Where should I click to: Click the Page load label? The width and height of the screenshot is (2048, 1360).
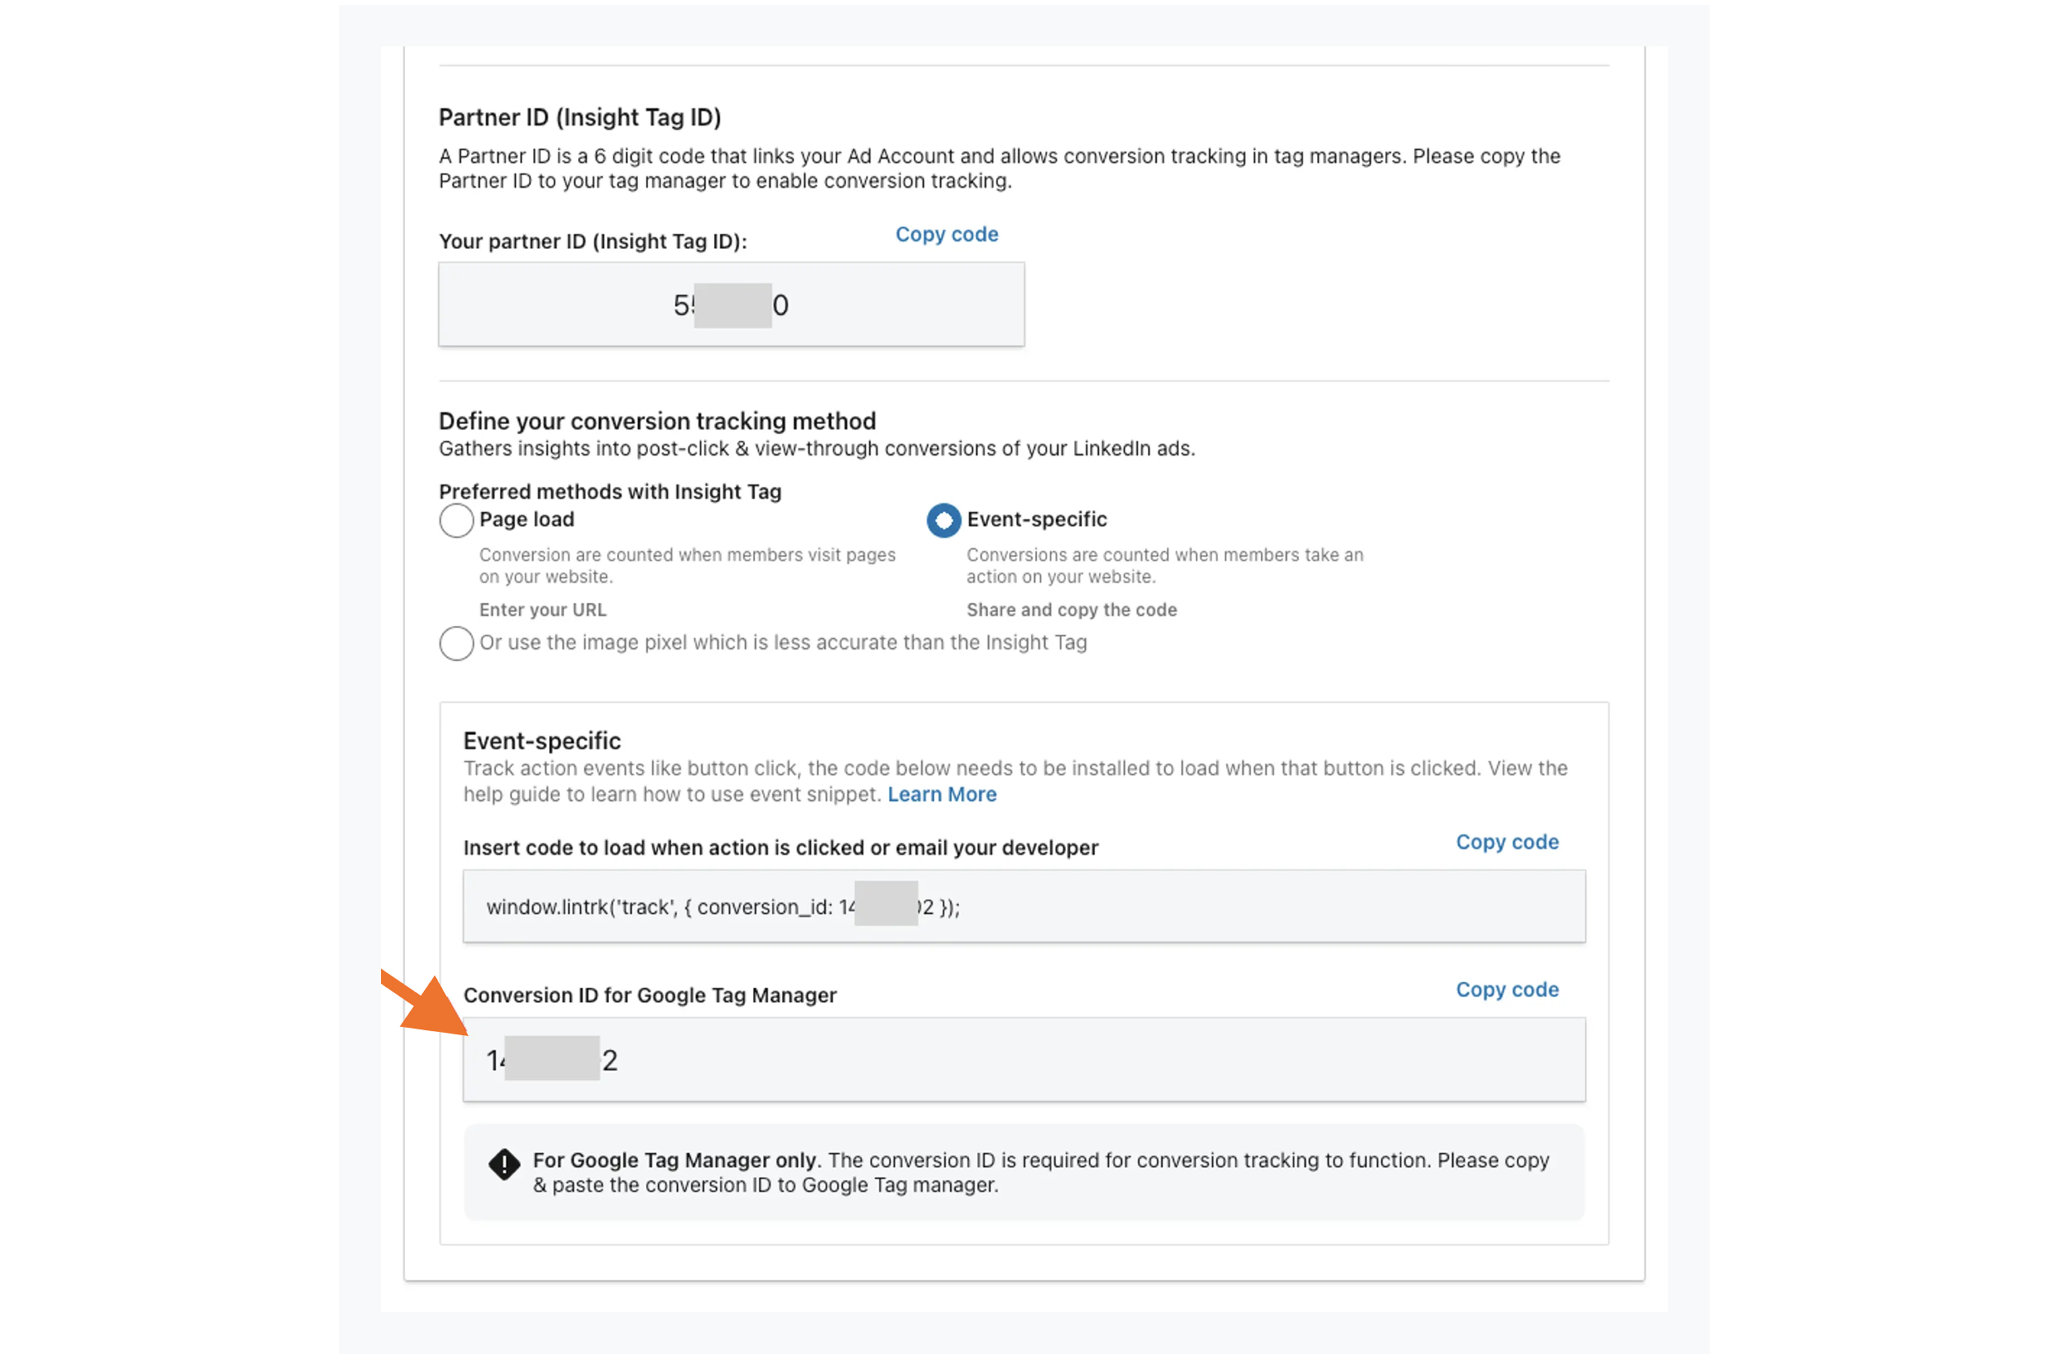526,519
